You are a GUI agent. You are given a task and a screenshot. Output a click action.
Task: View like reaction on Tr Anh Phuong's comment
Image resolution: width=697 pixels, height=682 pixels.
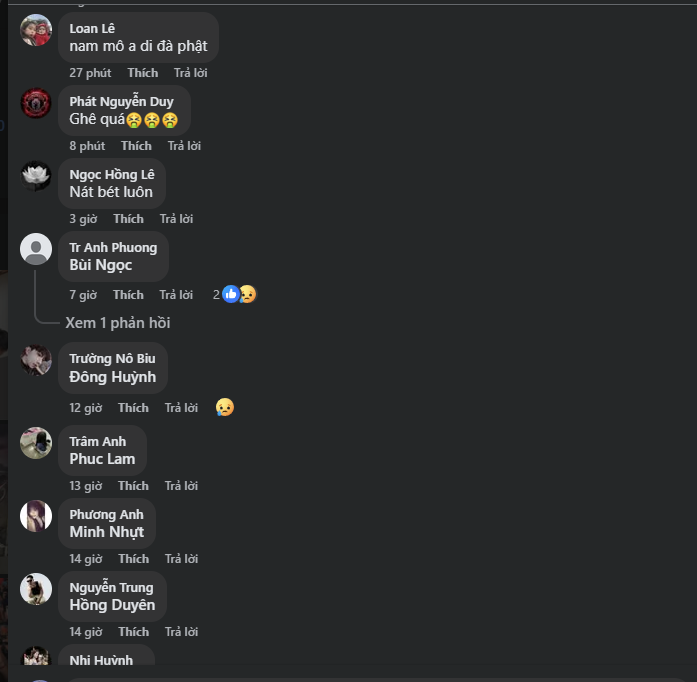point(231,294)
